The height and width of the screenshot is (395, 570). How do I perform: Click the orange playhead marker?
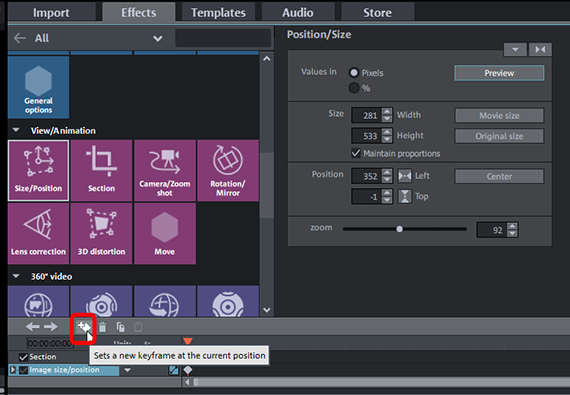coord(188,341)
